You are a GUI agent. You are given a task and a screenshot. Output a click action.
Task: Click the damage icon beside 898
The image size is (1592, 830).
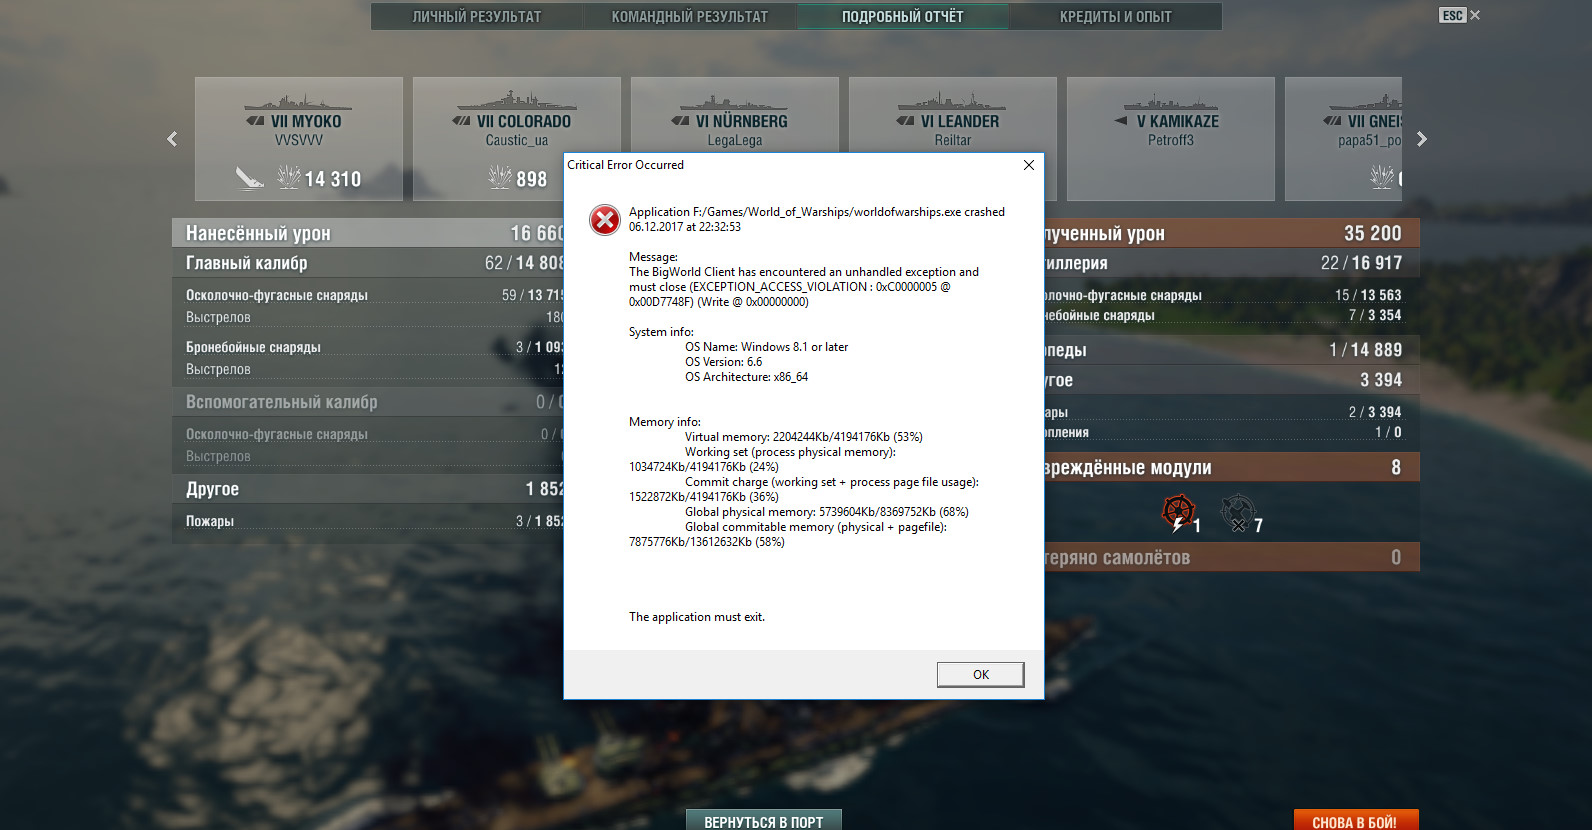click(500, 178)
